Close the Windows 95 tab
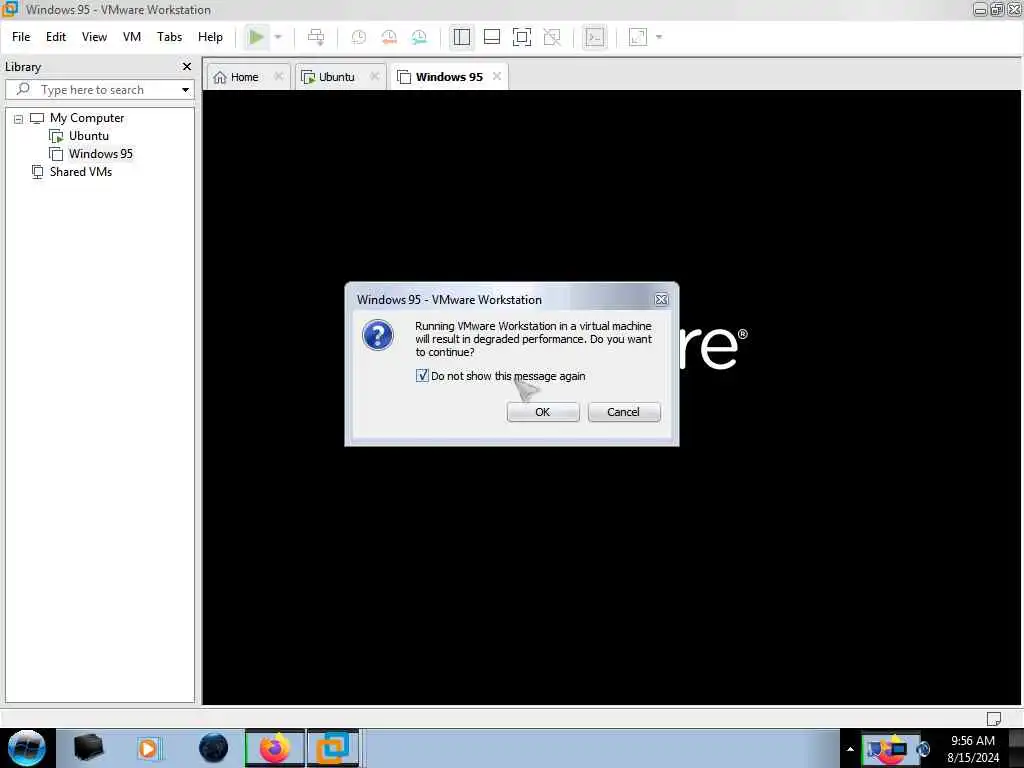Screen dimensions: 1024x768 497,76
